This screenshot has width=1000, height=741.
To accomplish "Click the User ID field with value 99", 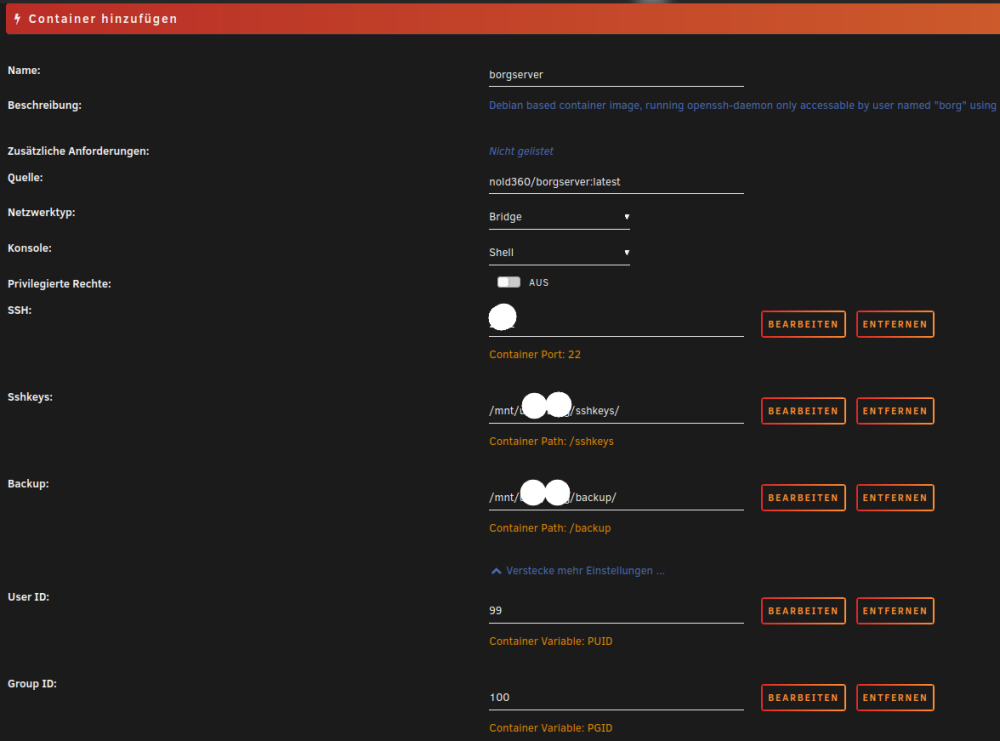I will [x=616, y=611].
